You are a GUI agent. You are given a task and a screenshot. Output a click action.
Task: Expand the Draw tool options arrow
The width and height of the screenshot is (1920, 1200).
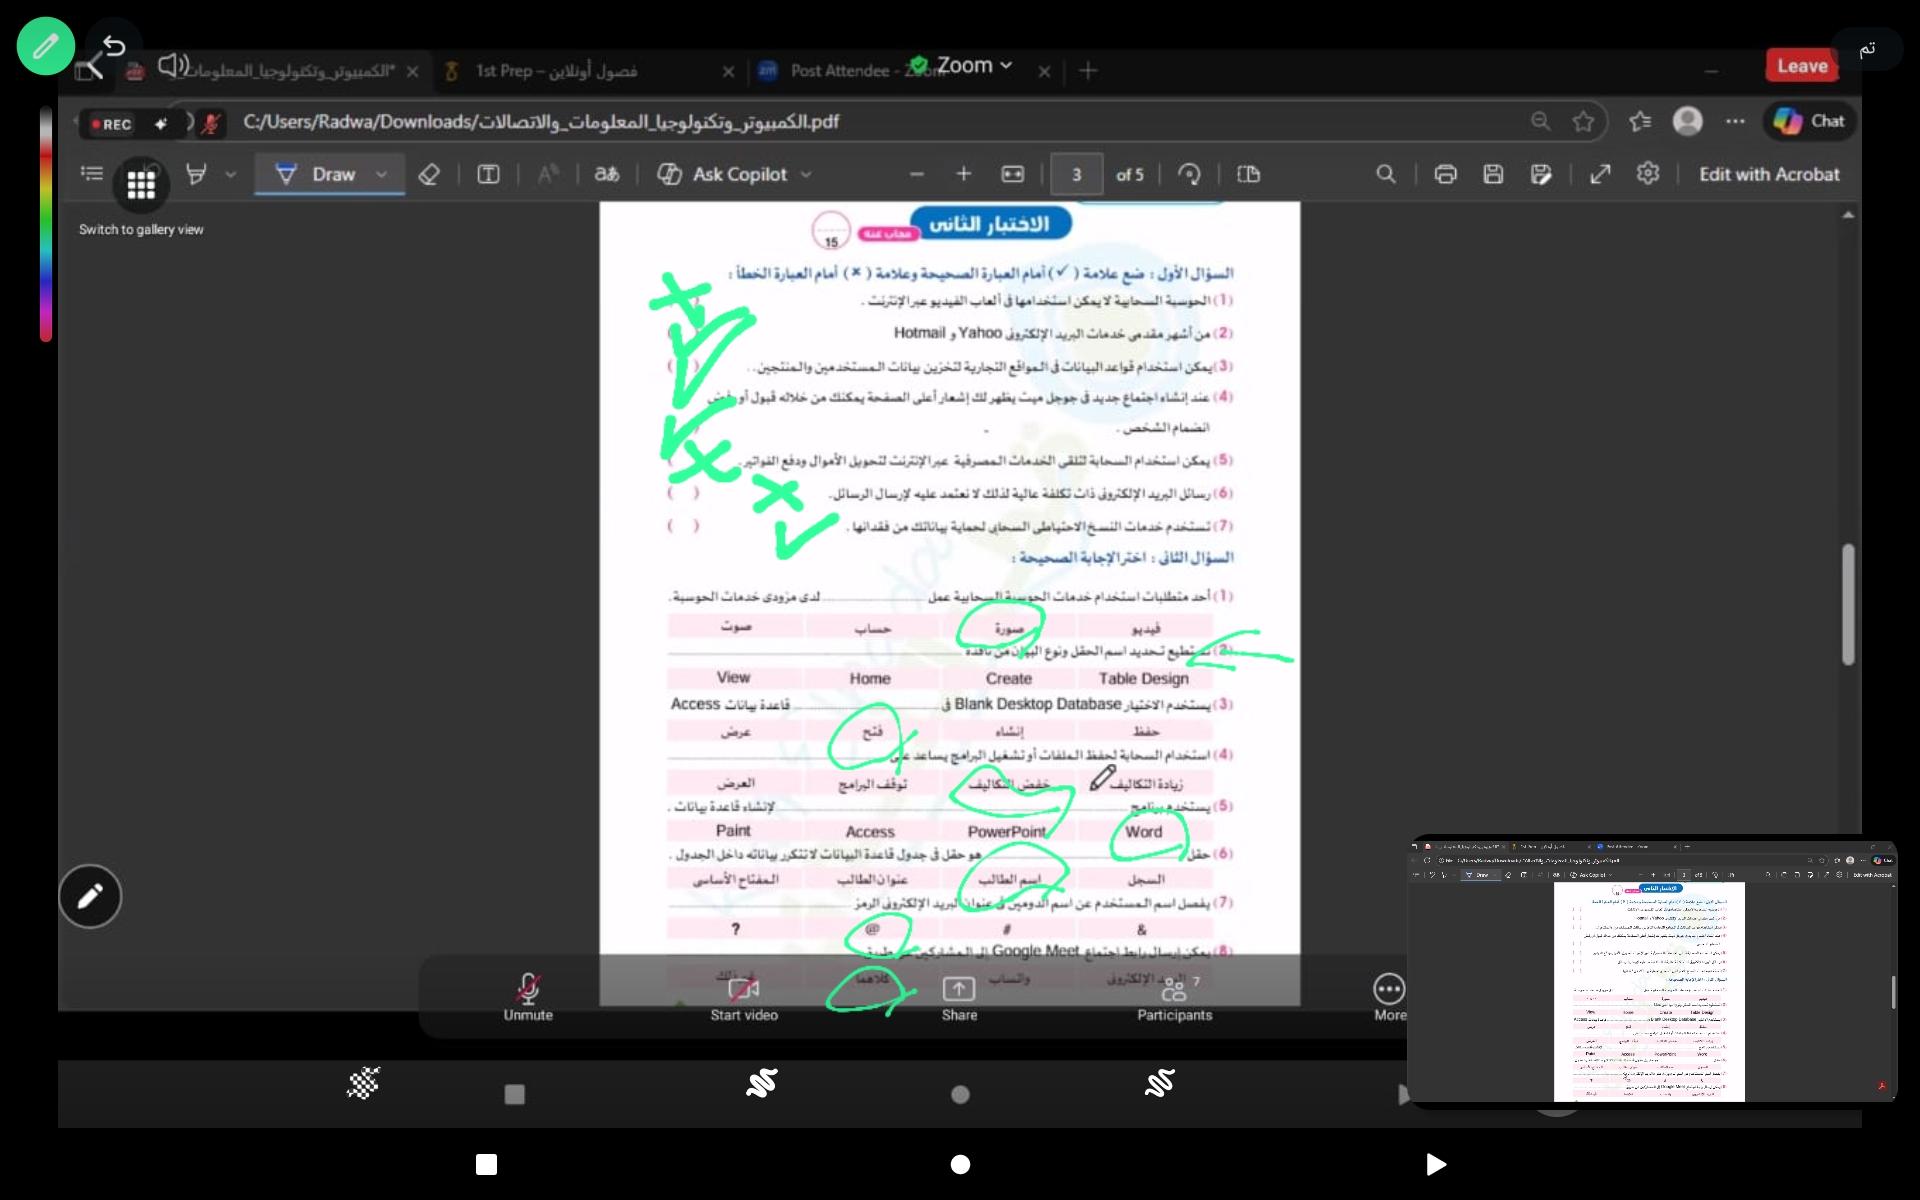(381, 174)
